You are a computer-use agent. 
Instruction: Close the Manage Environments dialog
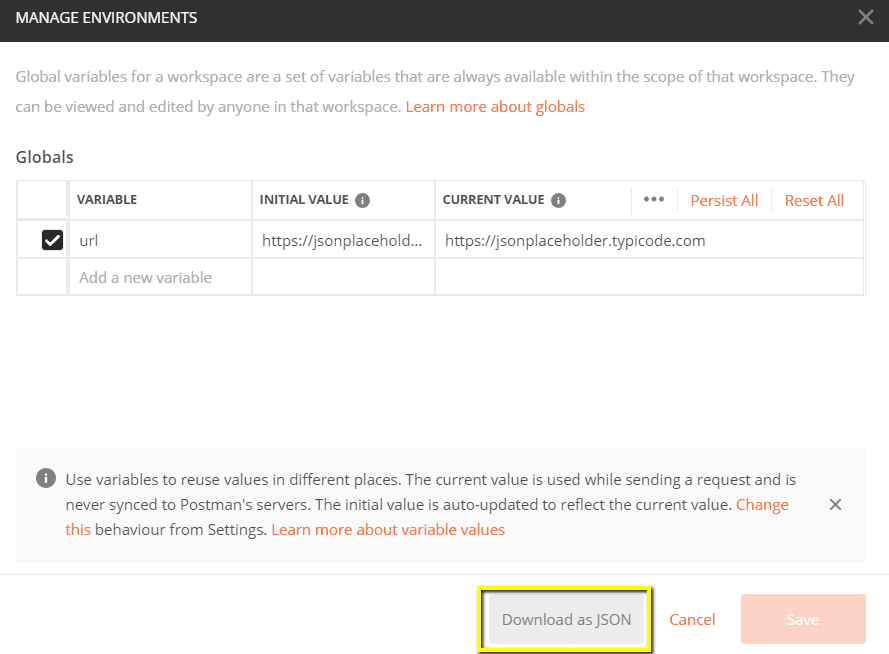[x=865, y=17]
